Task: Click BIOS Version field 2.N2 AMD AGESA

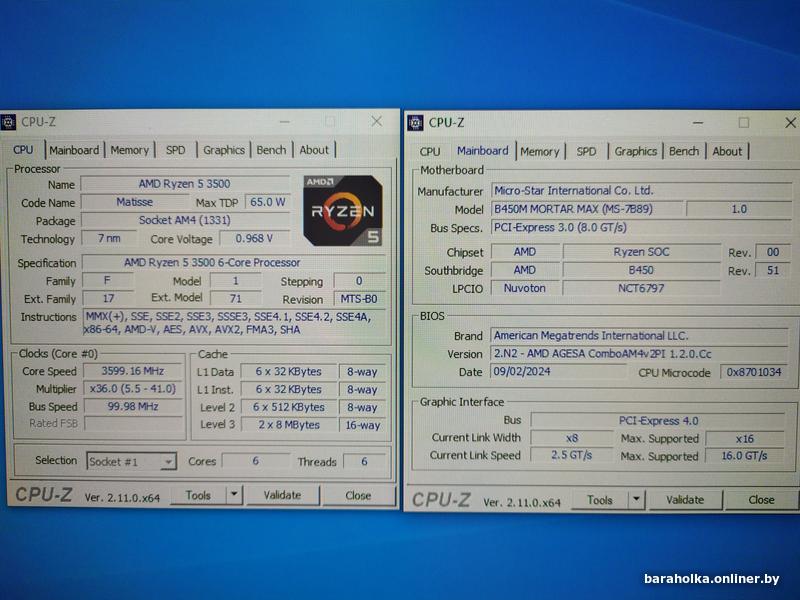Action: coord(640,354)
